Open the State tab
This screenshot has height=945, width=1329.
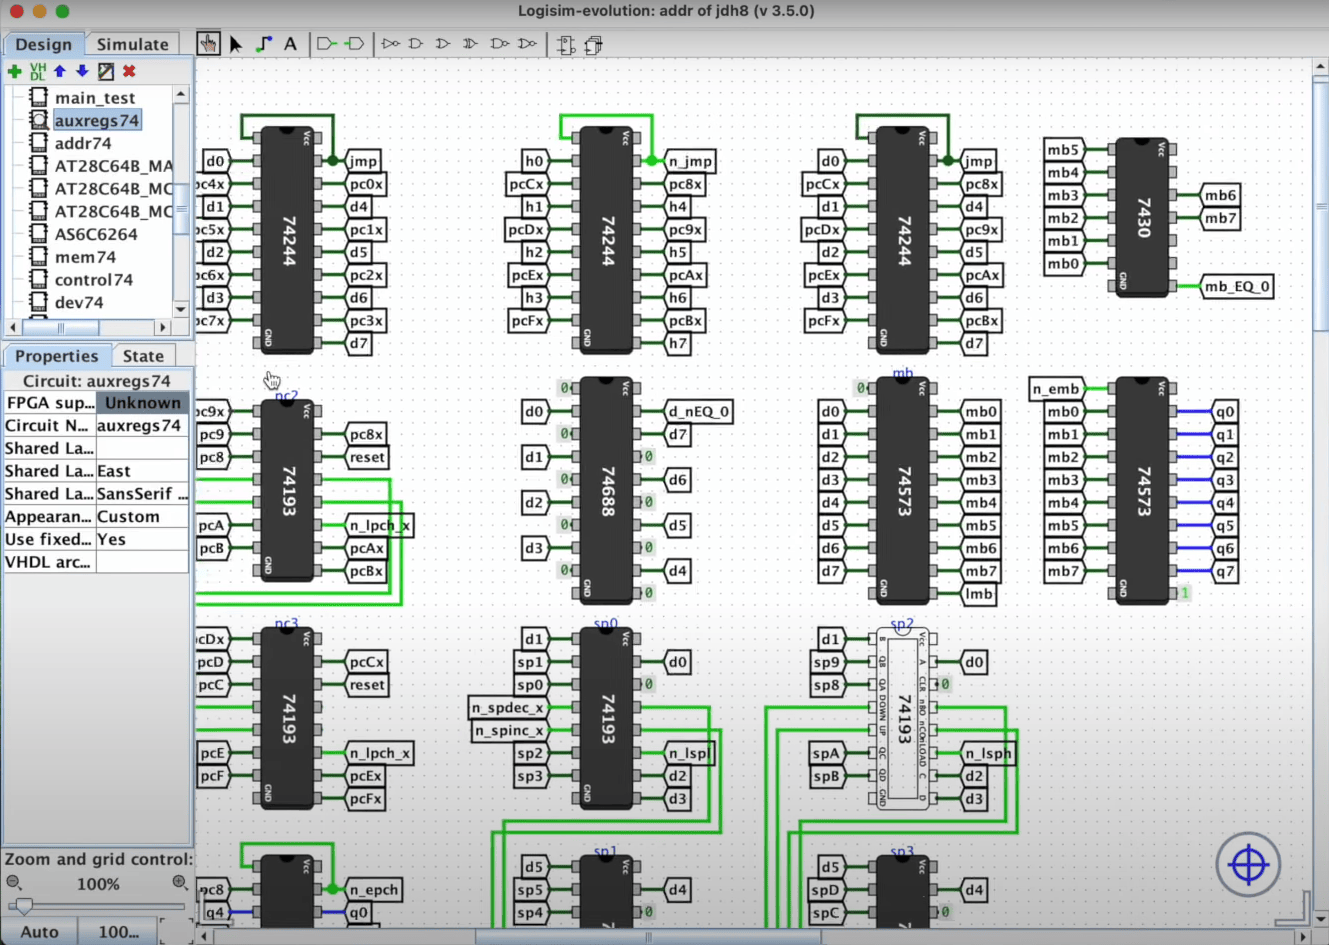click(x=143, y=356)
